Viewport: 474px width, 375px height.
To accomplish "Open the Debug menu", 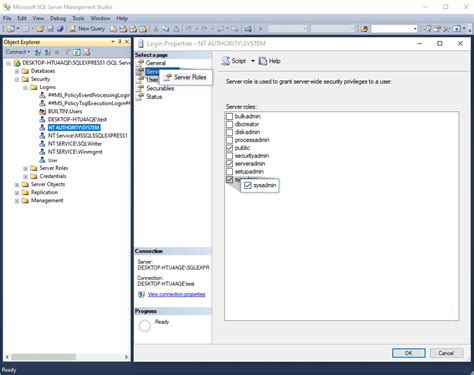I will pyautogui.click(x=58, y=18).
